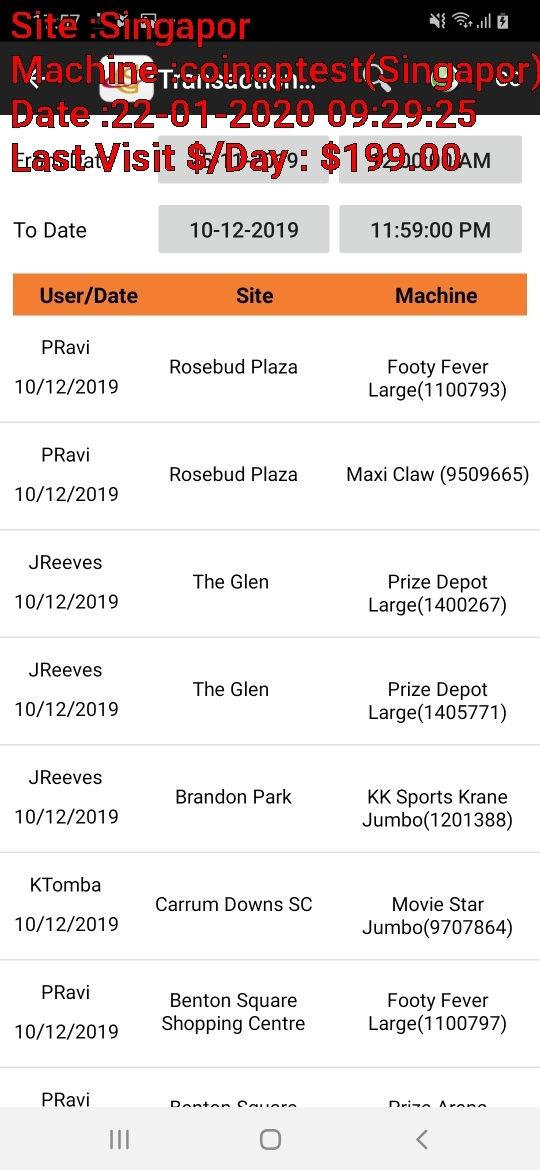Open Android recent apps button
This screenshot has height=1170, width=540.
(119, 1139)
